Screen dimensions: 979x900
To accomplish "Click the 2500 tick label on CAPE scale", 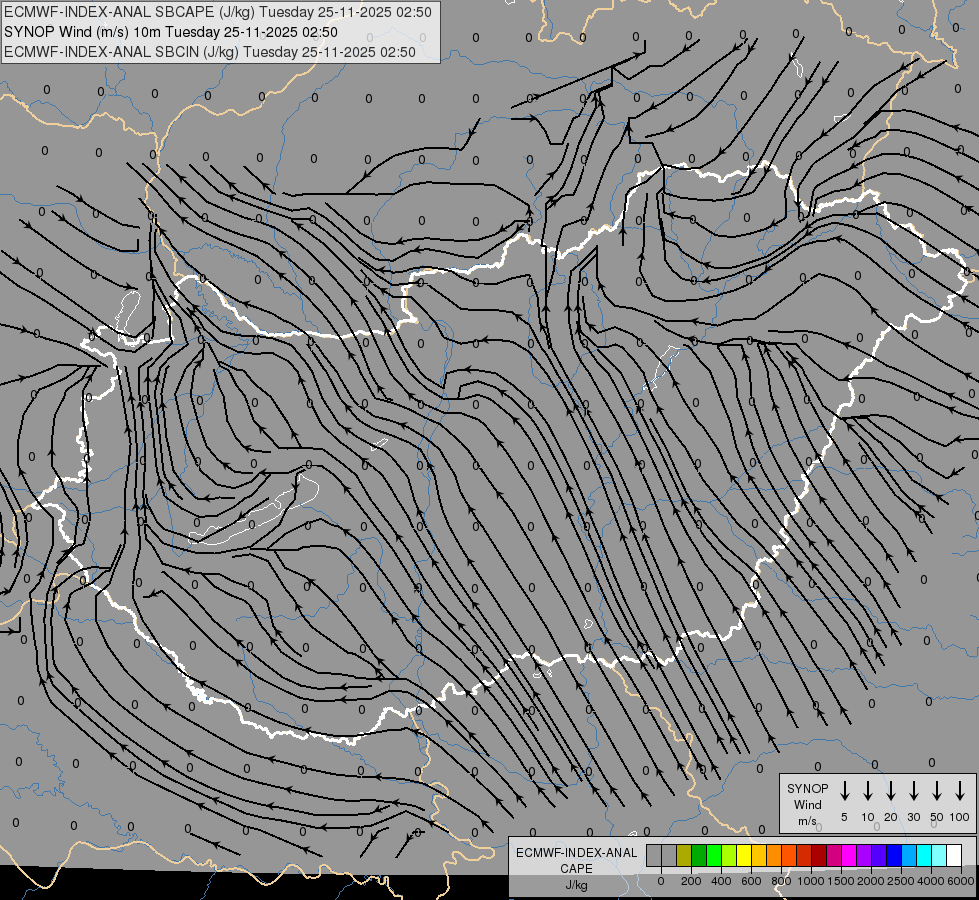I will pyautogui.click(x=900, y=881).
